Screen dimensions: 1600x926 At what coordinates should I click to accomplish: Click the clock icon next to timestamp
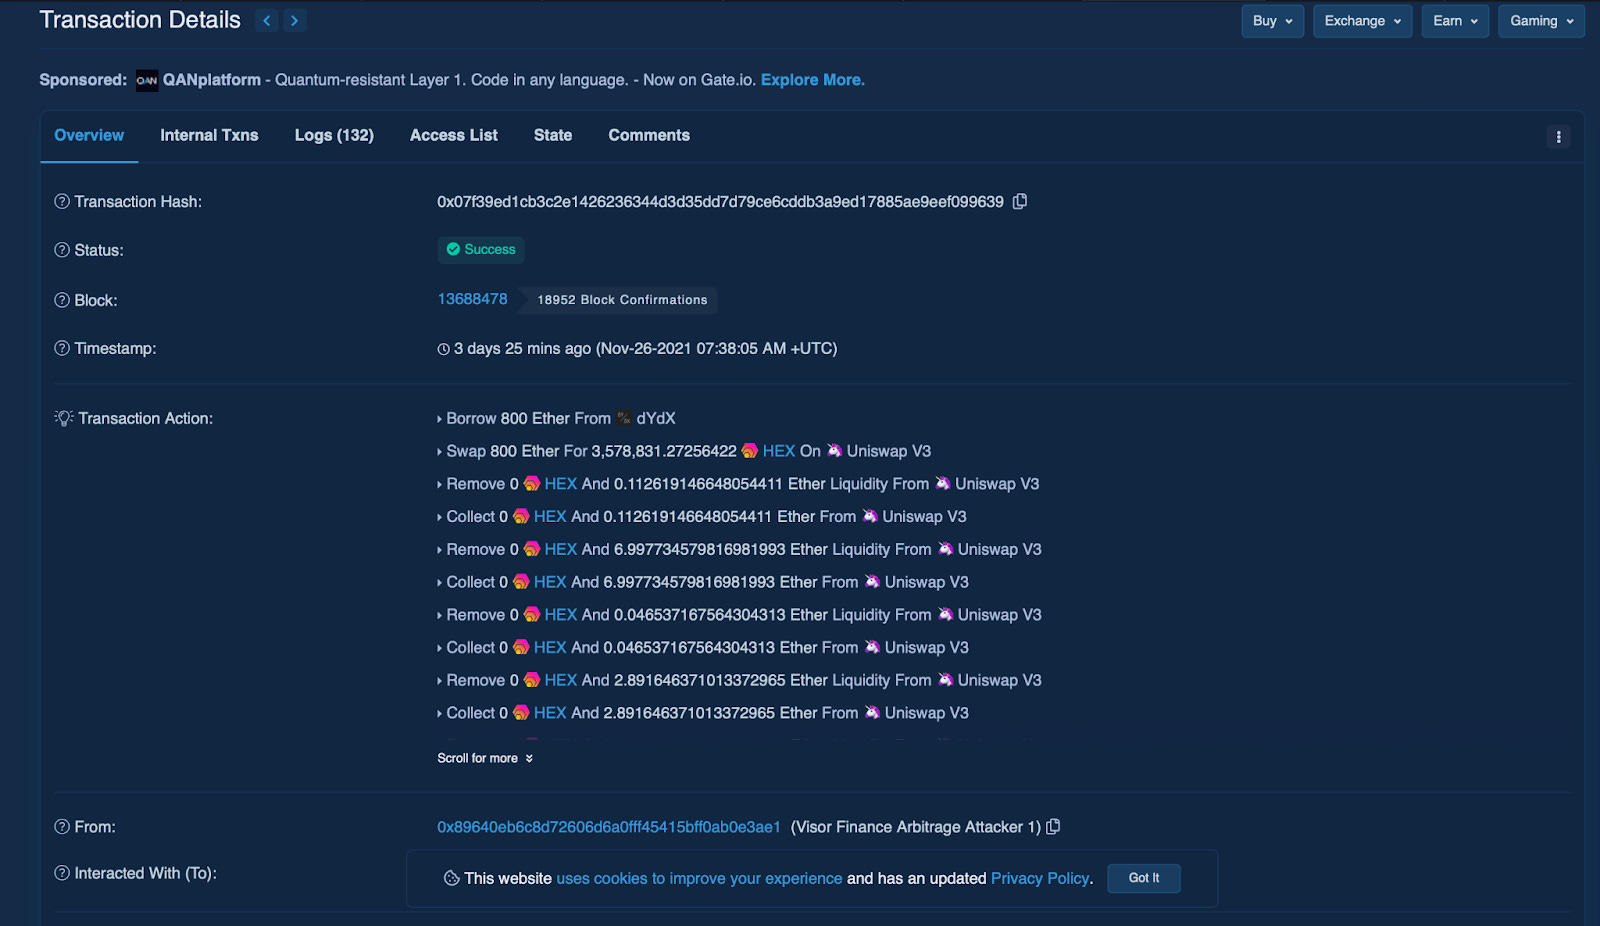point(443,349)
